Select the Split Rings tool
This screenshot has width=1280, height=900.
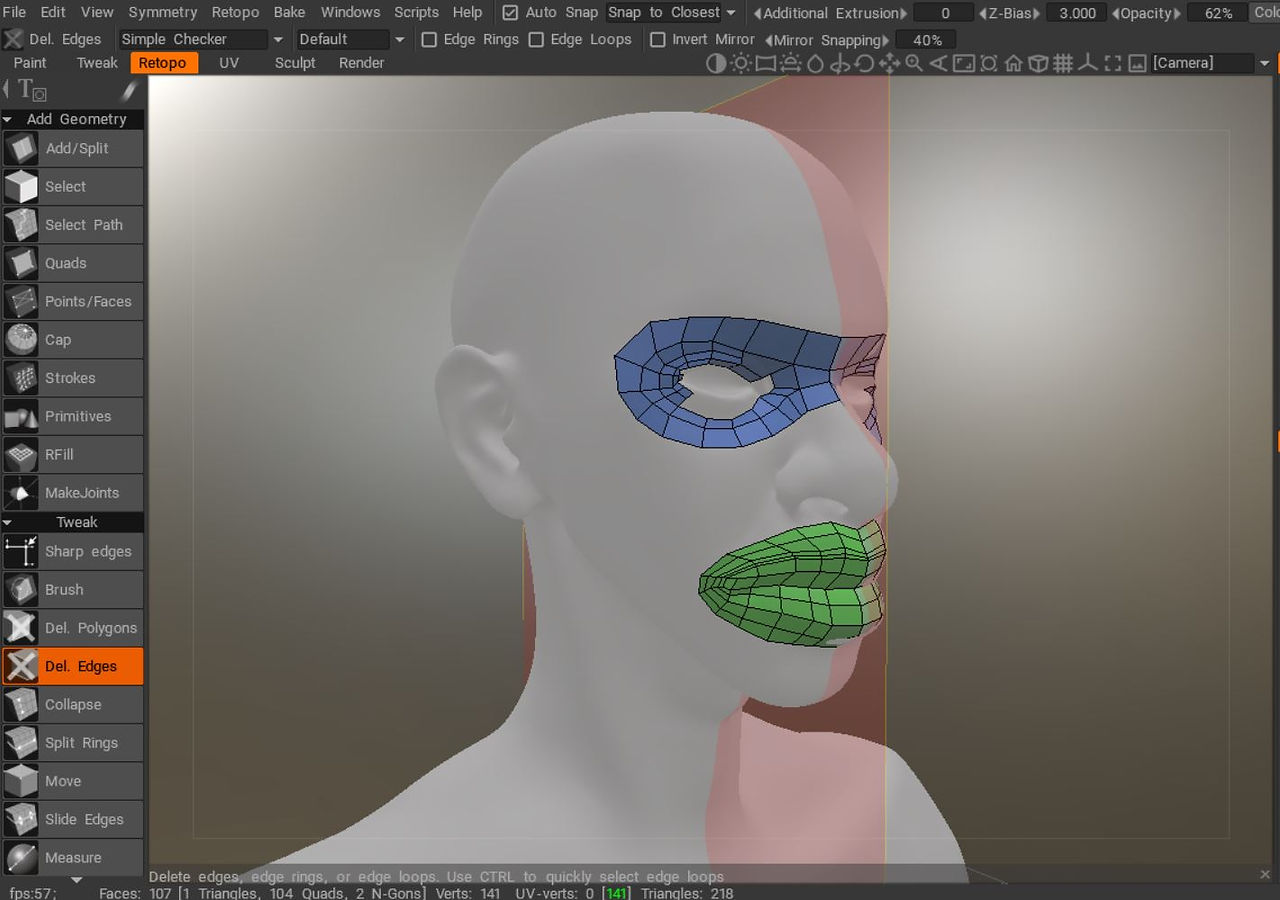coord(73,743)
